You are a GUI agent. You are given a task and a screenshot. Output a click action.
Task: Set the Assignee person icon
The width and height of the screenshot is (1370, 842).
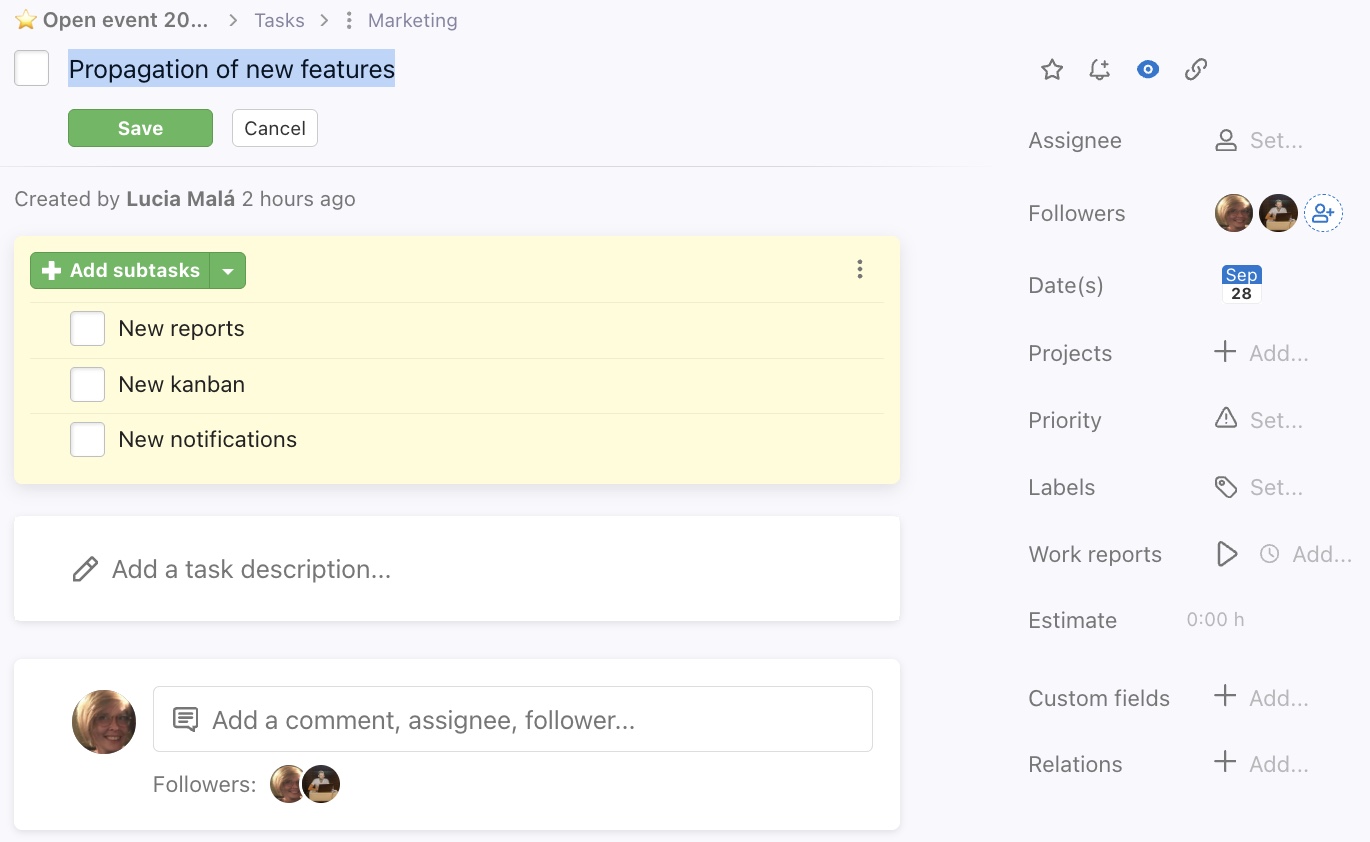(x=1226, y=141)
